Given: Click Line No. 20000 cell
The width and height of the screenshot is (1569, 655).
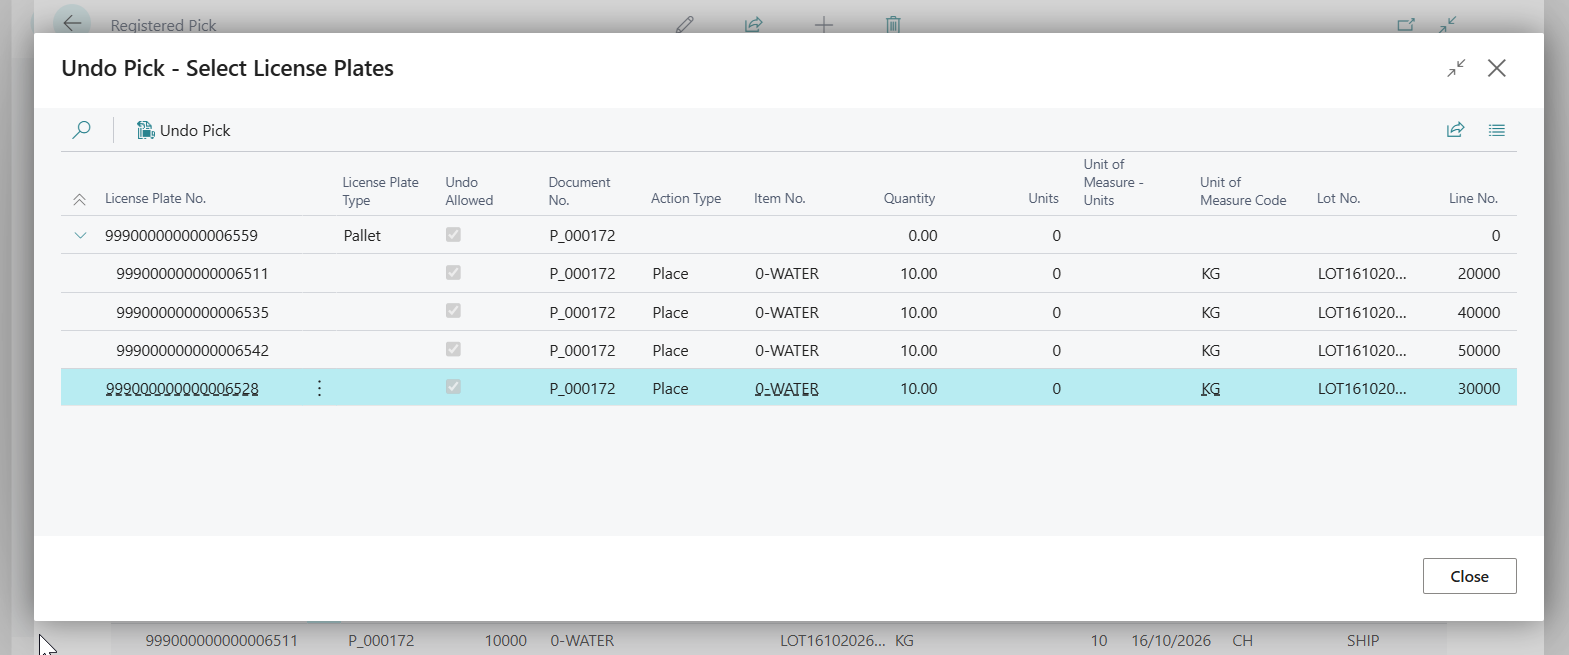Looking at the screenshot, I should [x=1478, y=274].
